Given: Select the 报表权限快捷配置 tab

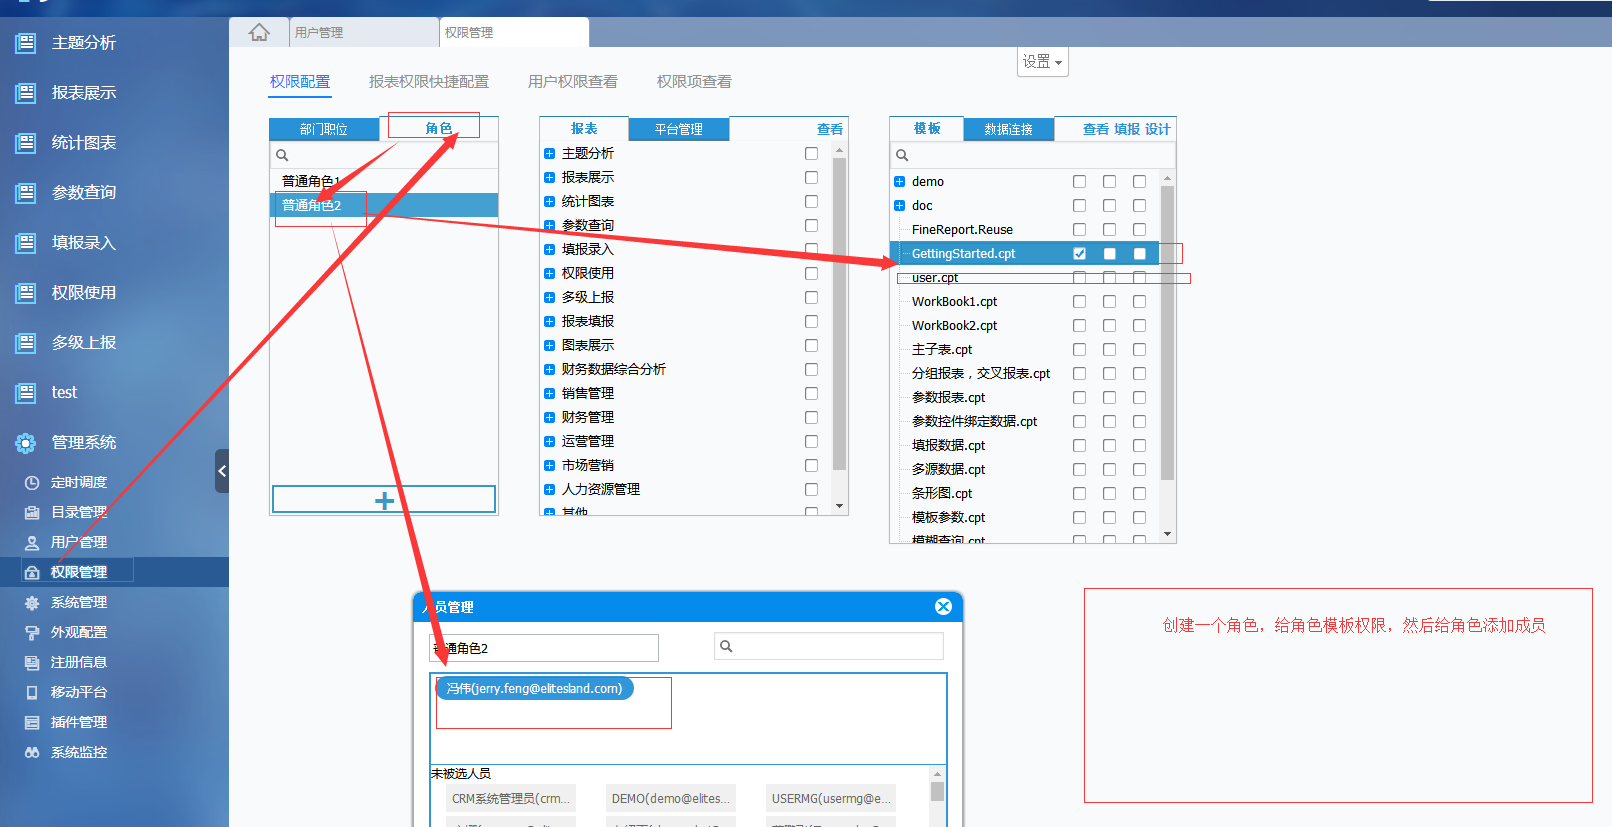Looking at the screenshot, I should click(429, 82).
